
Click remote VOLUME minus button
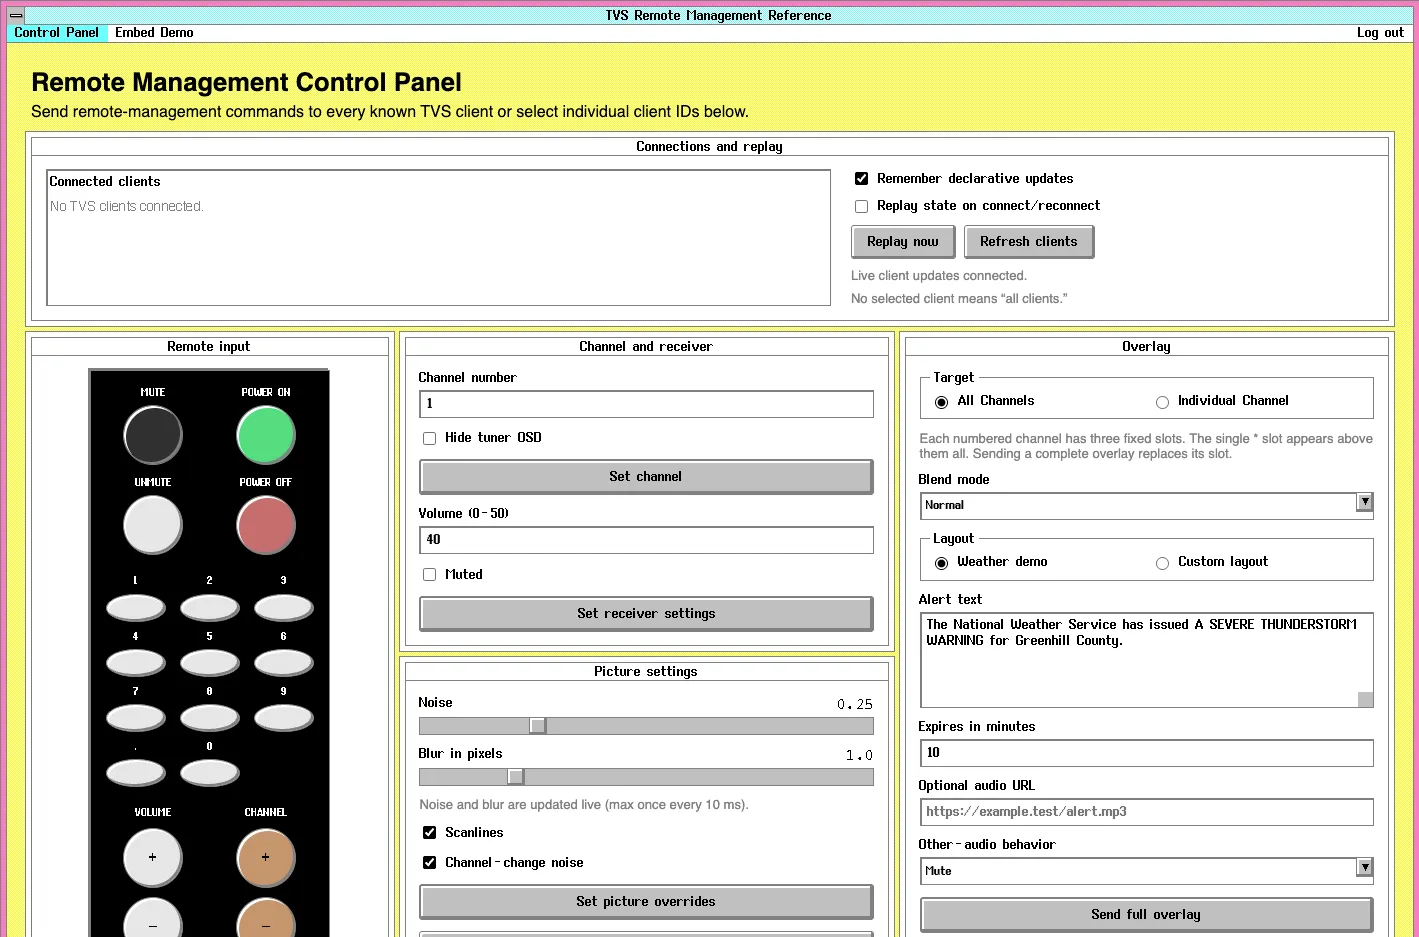(x=153, y=918)
